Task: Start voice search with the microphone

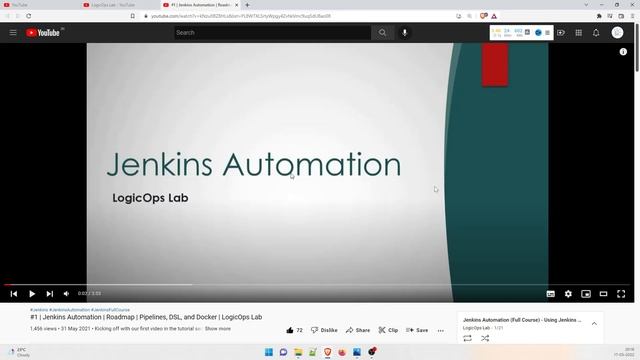Action: tap(404, 33)
